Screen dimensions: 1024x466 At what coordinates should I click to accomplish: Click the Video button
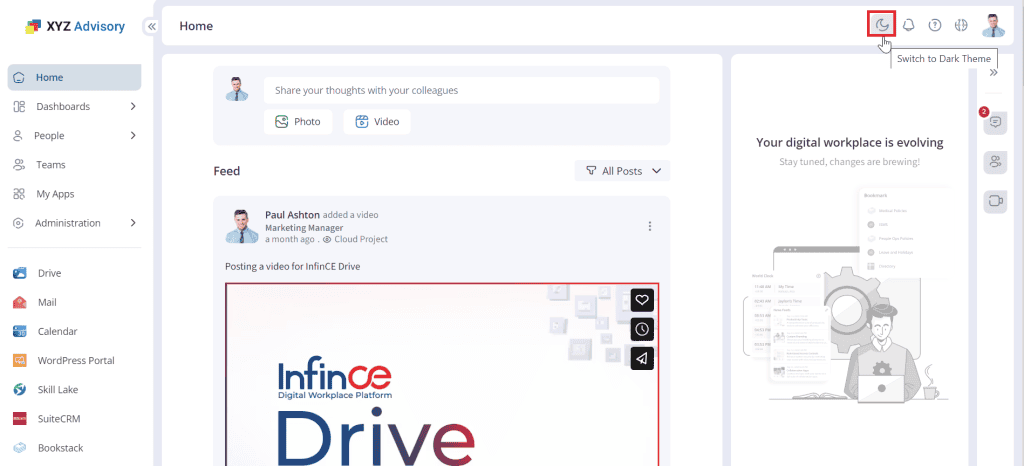coord(377,121)
